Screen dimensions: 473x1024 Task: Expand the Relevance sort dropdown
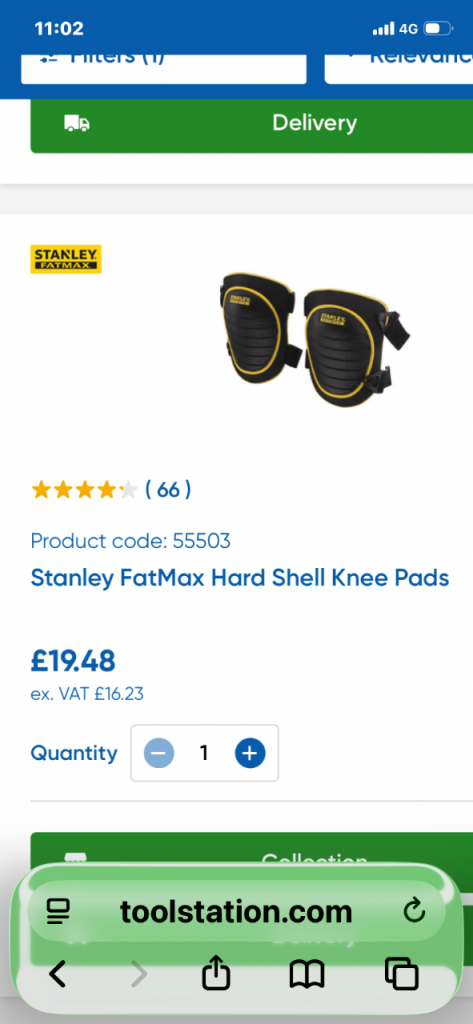pyautogui.click(x=399, y=68)
